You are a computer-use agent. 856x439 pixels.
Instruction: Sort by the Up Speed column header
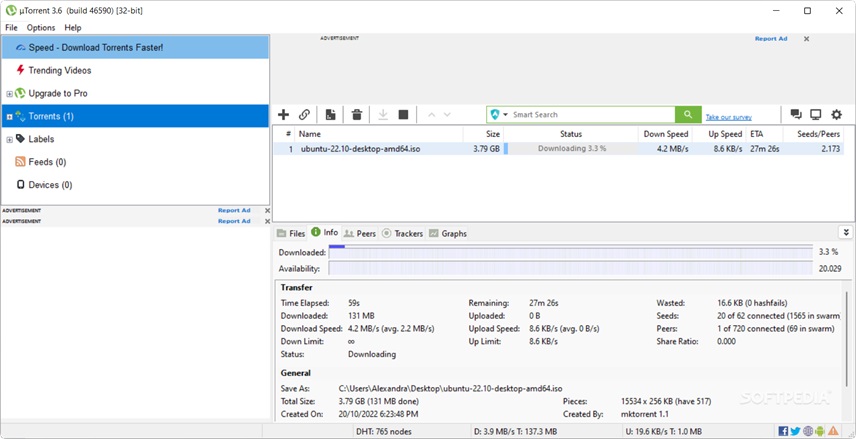pos(719,134)
